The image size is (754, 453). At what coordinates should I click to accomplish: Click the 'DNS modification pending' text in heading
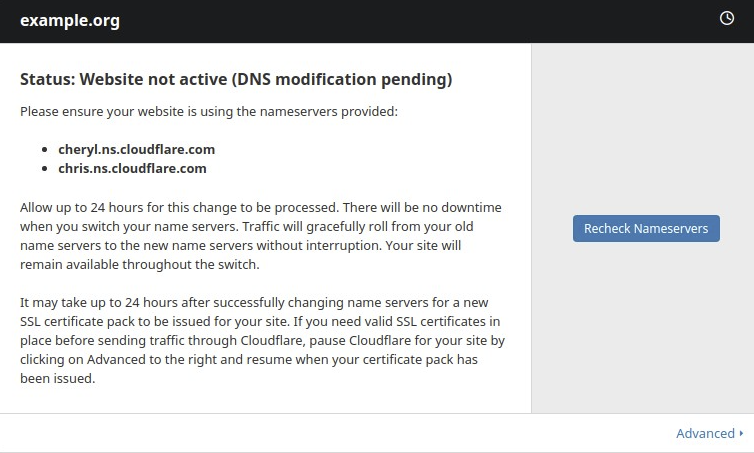(x=342, y=79)
